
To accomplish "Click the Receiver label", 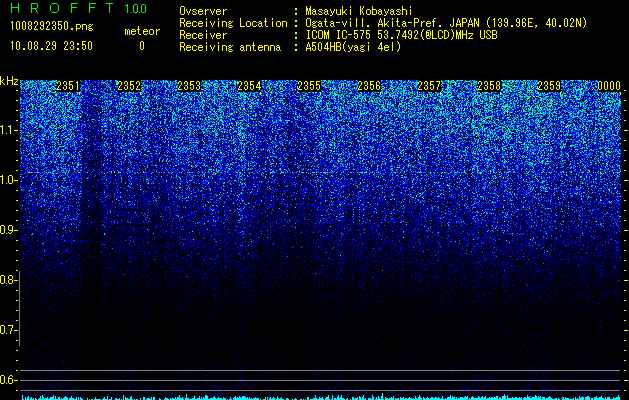I will tap(203, 35).
